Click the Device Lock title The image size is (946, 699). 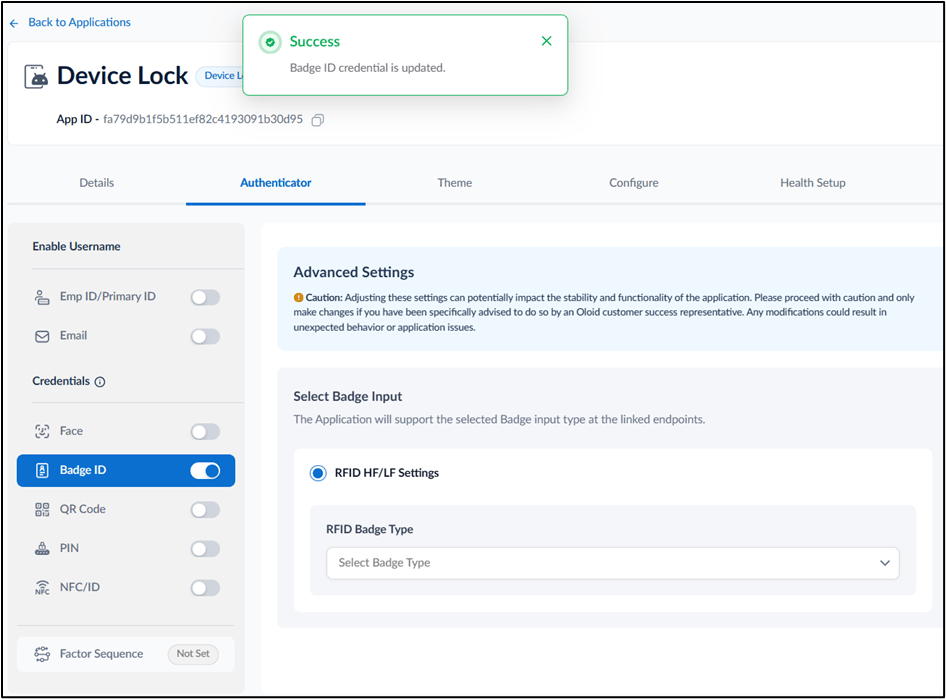[x=122, y=76]
